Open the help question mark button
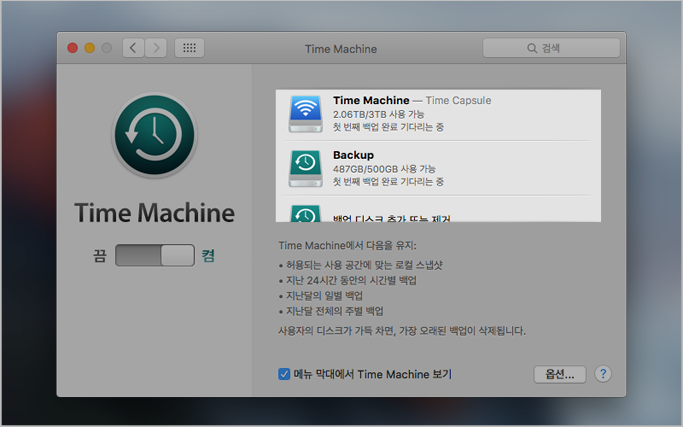Screen dimensions: 683x427 (603, 374)
